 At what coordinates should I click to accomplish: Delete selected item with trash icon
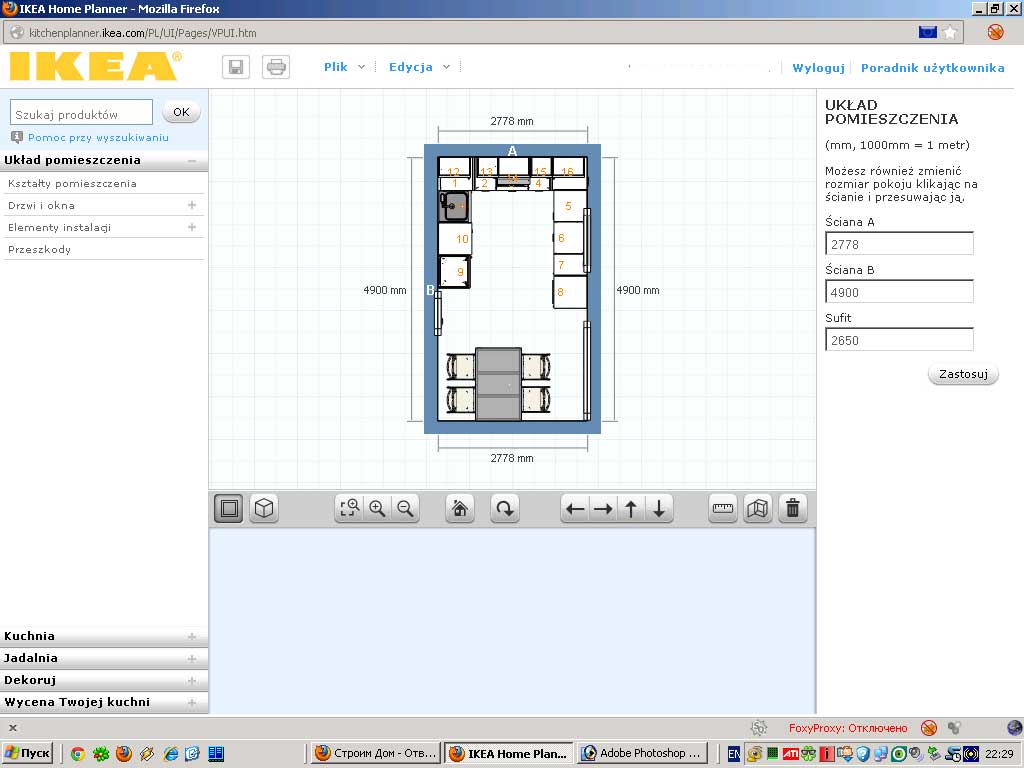click(x=792, y=508)
